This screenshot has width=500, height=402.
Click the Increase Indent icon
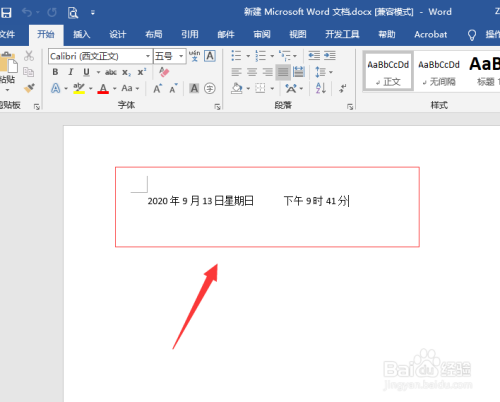pyautogui.click(x=330, y=56)
